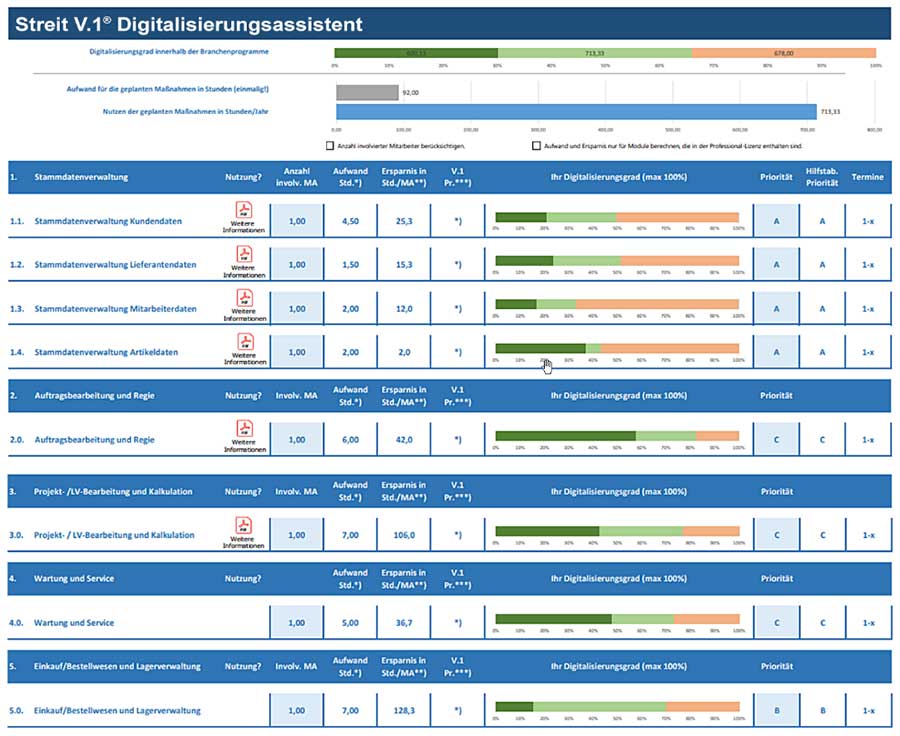The height and width of the screenshot is (736, 900).
Task: Click Ersparnis value 25,3
Action: 404,221
